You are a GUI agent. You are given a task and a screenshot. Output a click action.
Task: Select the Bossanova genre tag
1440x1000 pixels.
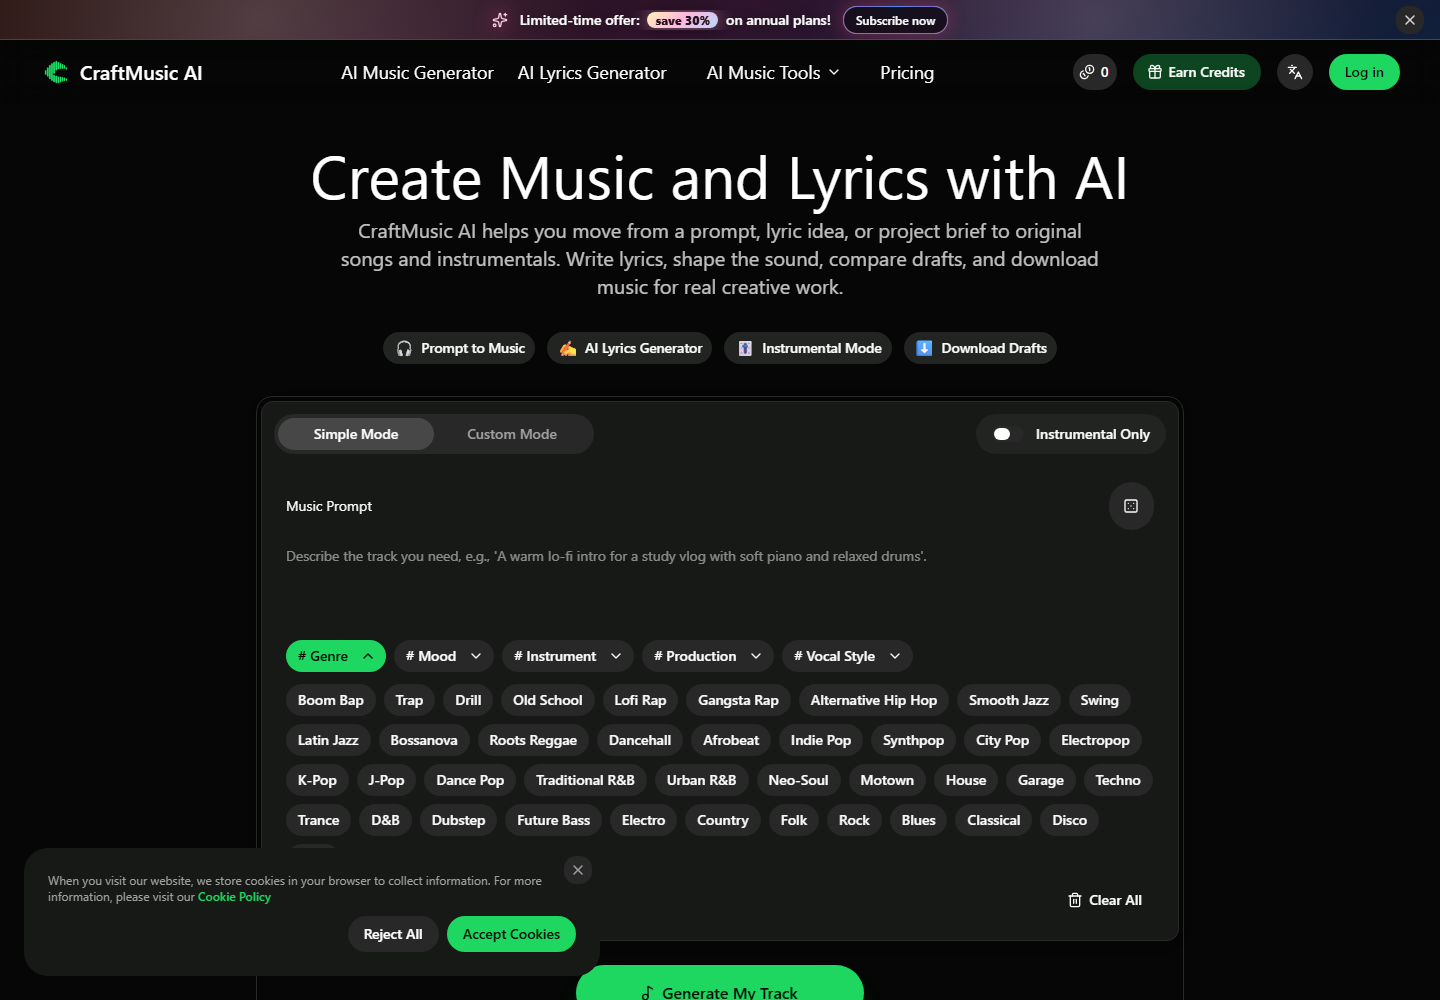424,740
